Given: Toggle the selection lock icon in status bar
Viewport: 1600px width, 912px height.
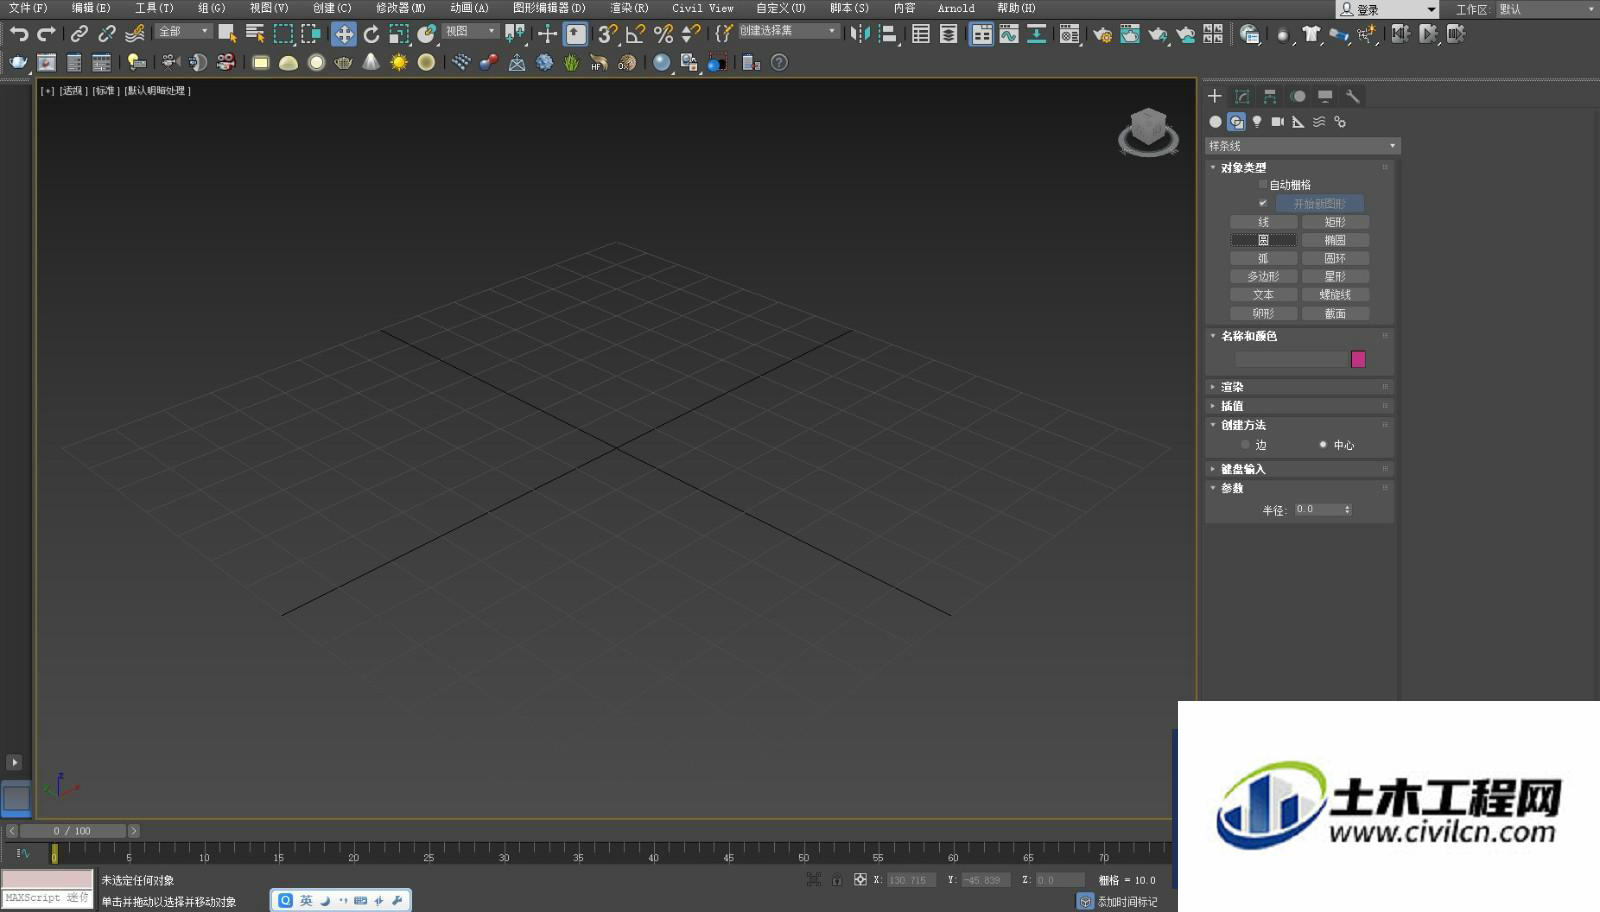Looking at the screenshot, I should (837, 880).
